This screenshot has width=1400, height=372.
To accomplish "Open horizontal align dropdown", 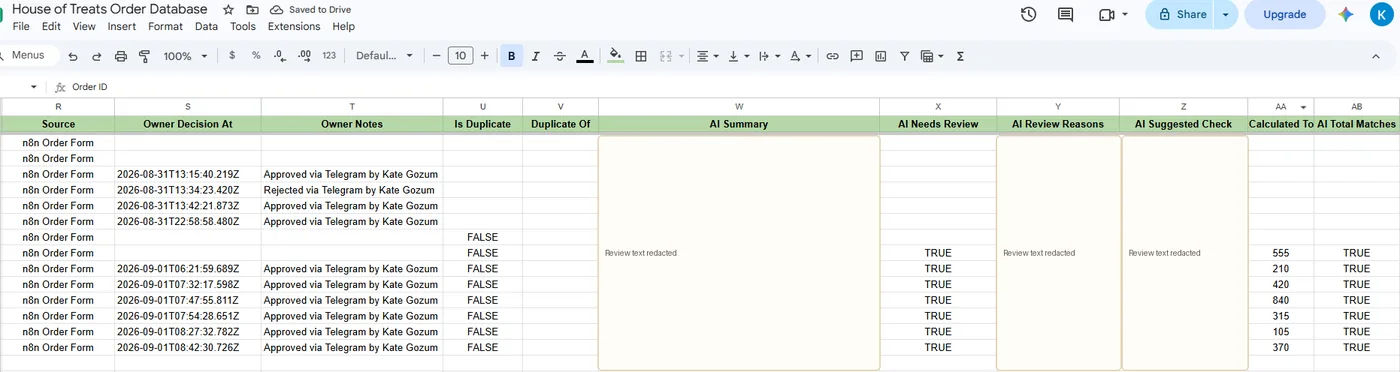I will click(708, 56).
